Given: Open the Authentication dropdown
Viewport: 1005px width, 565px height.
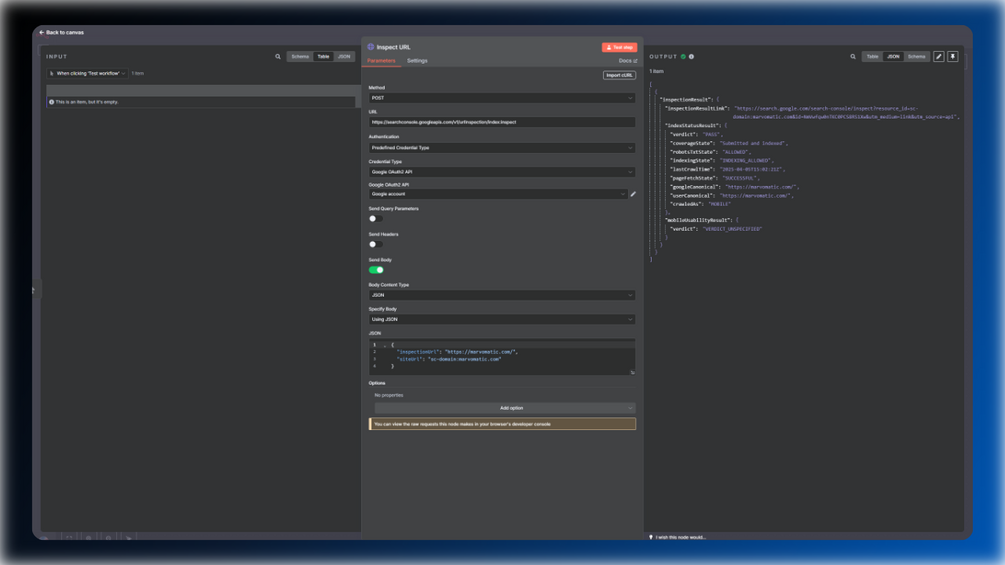Looking at the screenshot, I should pos(502,147).
